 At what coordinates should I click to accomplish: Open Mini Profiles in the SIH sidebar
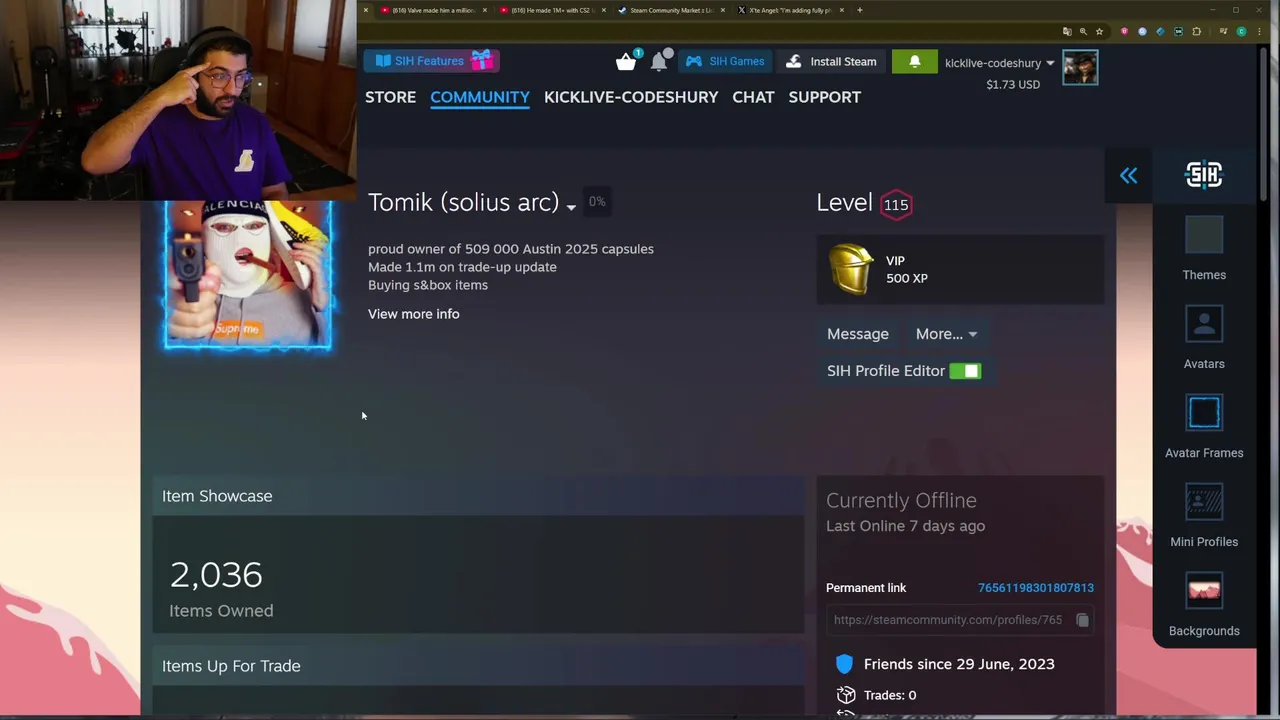pyautogui.click(x=1204, y=516)
